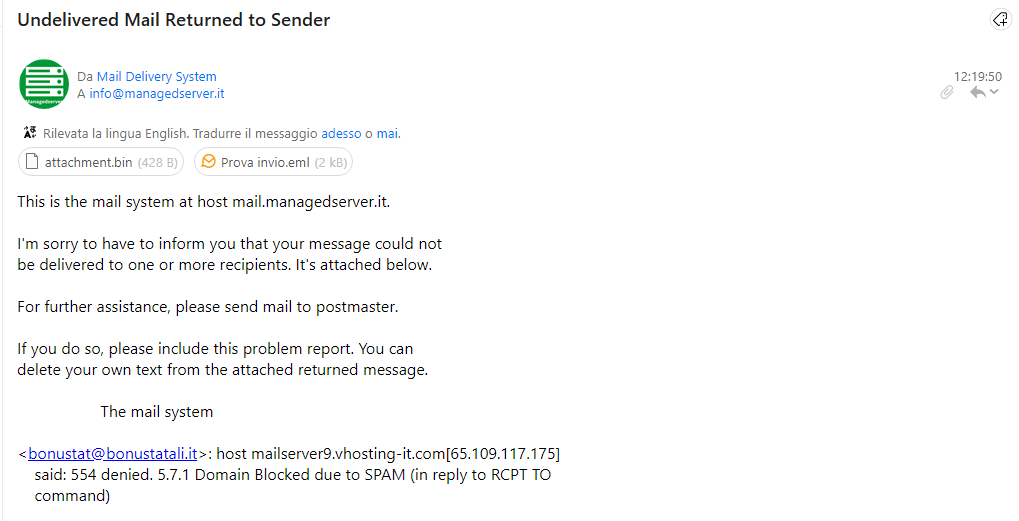The image size is (1019, 521).
Task: Click the 554 denied Domain Blocked error line
Action: (x=292, y=475)
